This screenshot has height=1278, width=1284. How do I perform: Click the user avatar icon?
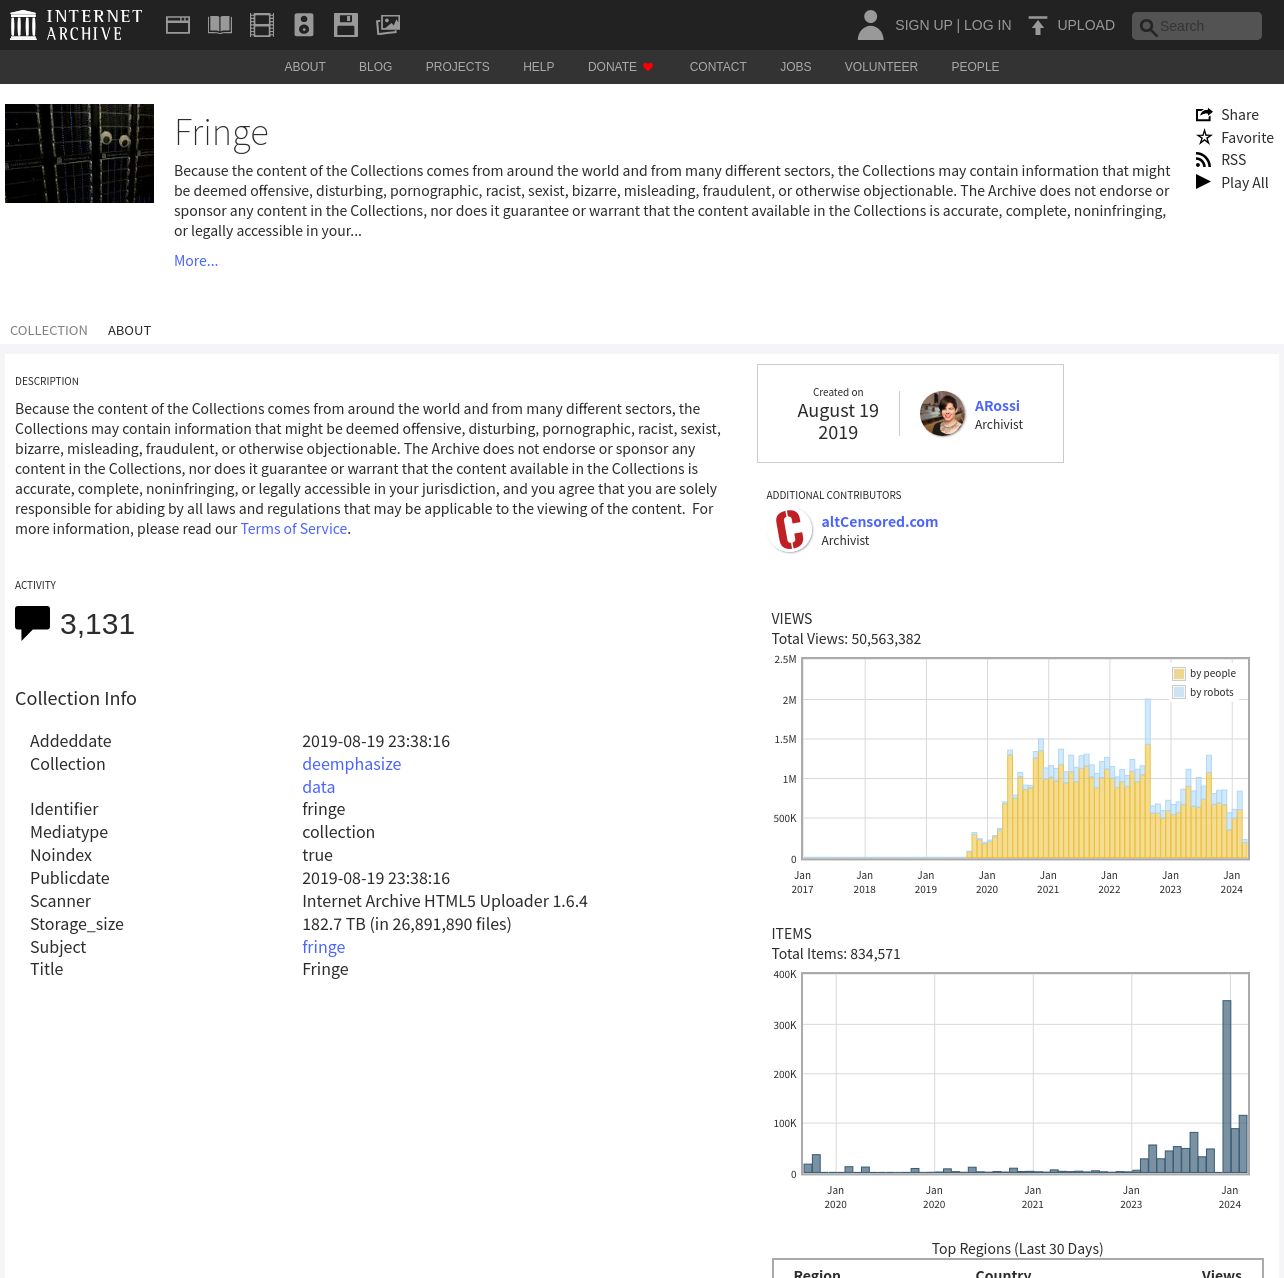[x=870, y=25]
